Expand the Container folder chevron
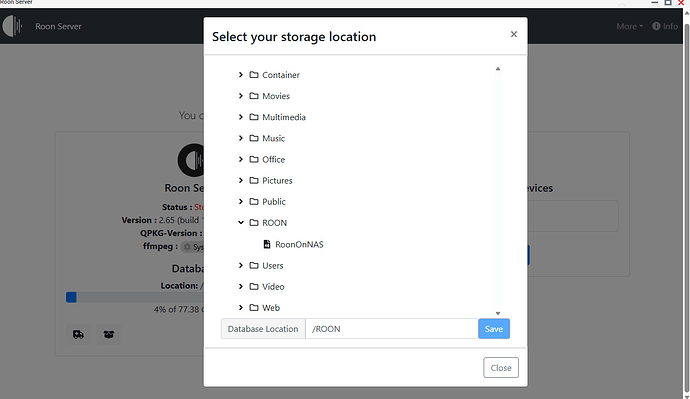This screenshot has height=399, width=690. (x=241, y=75)
